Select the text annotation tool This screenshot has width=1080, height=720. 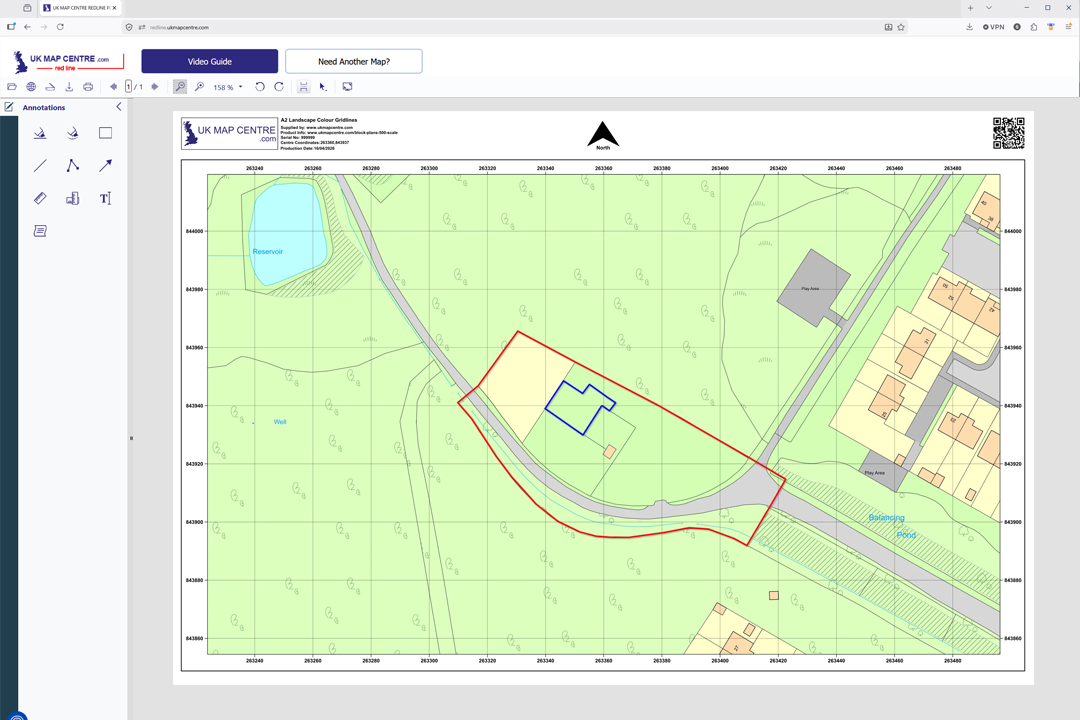point(105,198)
